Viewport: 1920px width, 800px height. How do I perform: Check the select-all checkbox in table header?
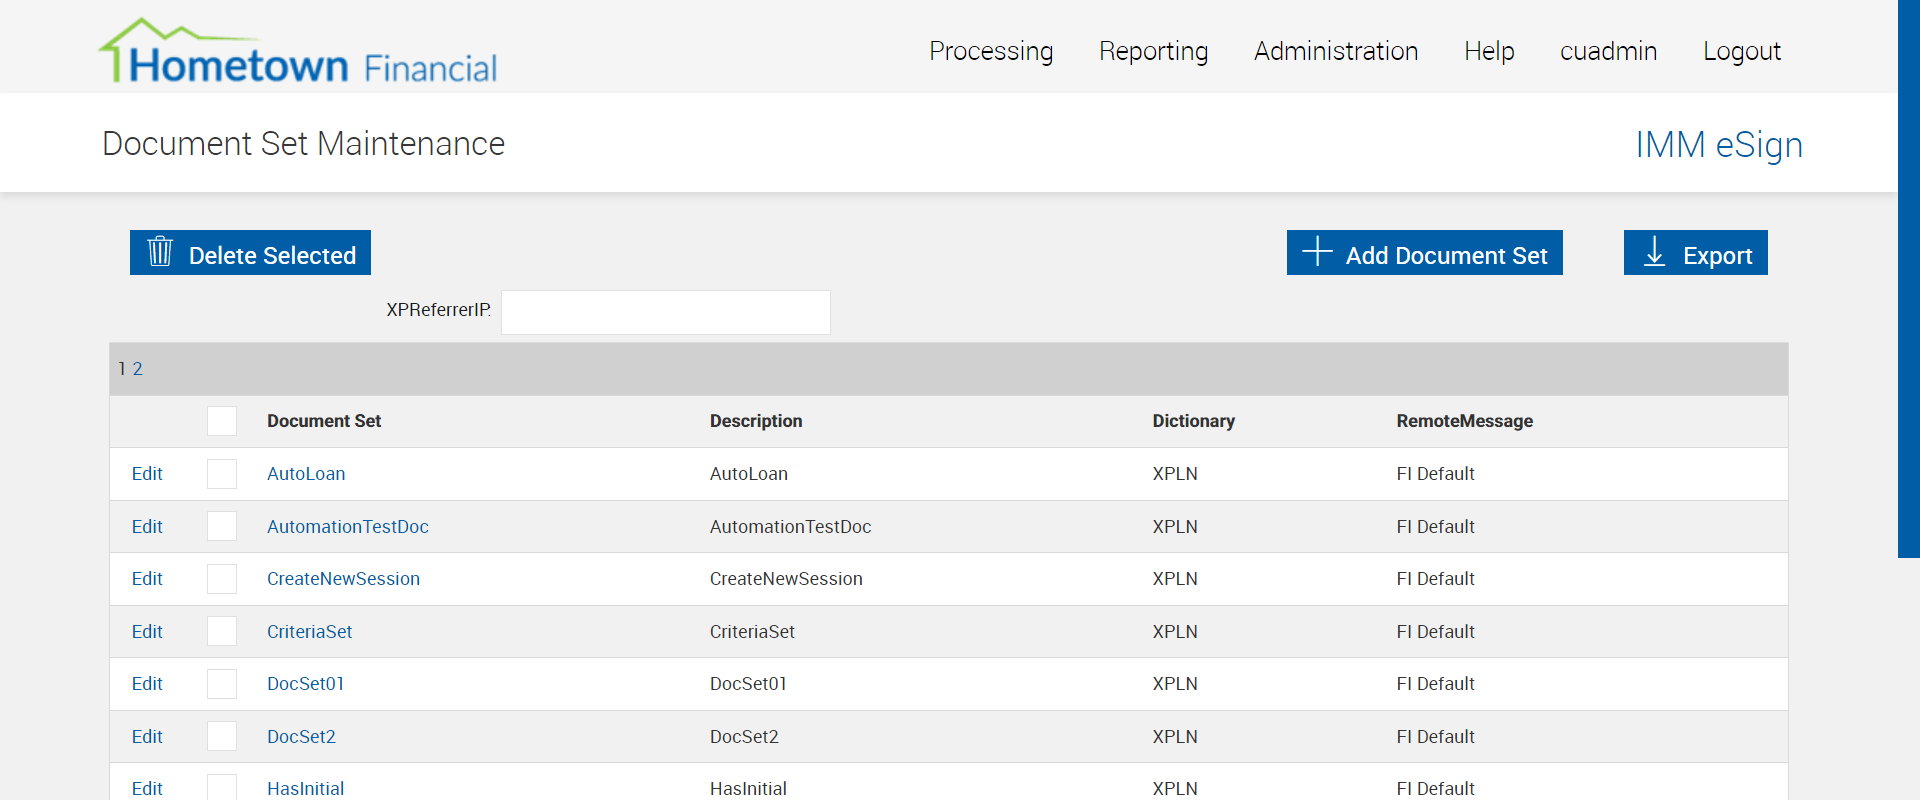[x=222, y=421]
